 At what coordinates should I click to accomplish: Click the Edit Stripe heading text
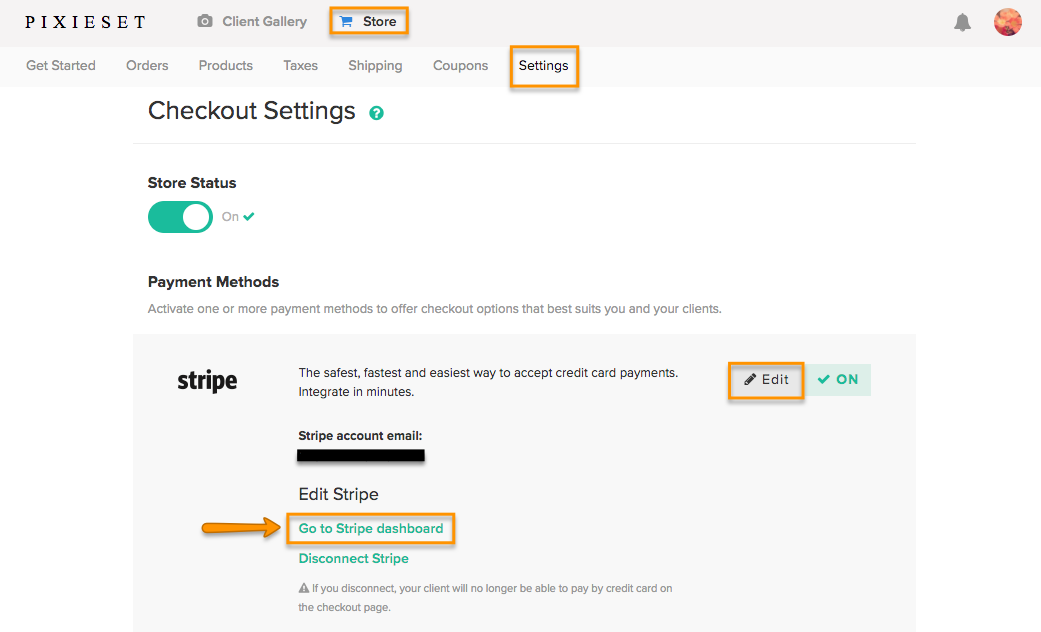(339, 495)
